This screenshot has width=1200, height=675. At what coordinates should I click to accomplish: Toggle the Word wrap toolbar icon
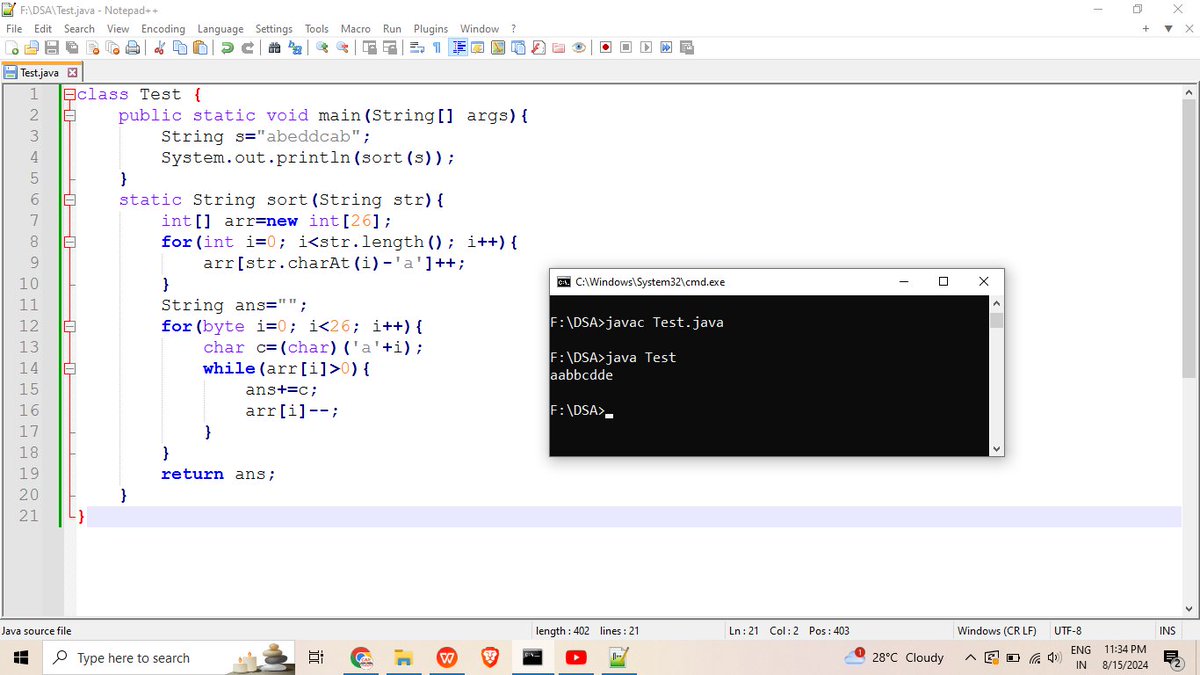416,48
